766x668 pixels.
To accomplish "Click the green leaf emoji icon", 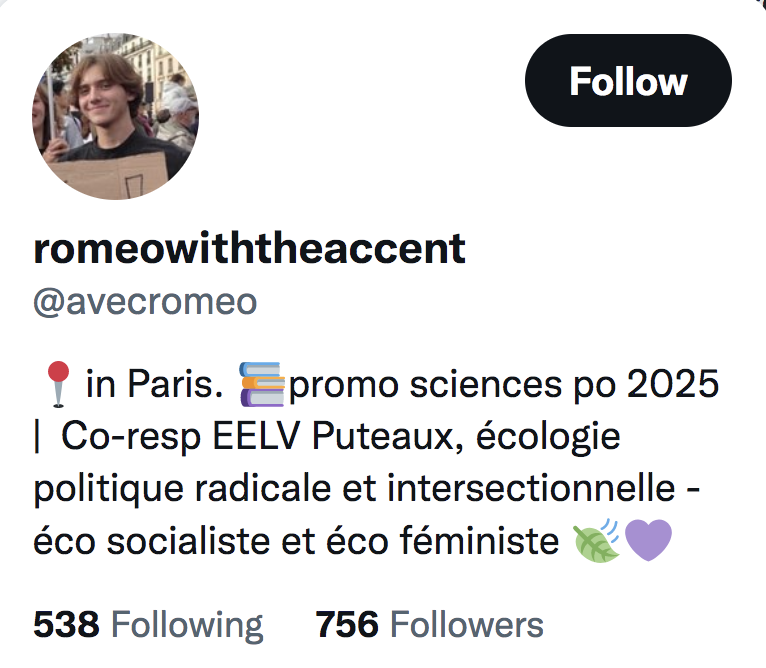I will [x=596, y=540].
